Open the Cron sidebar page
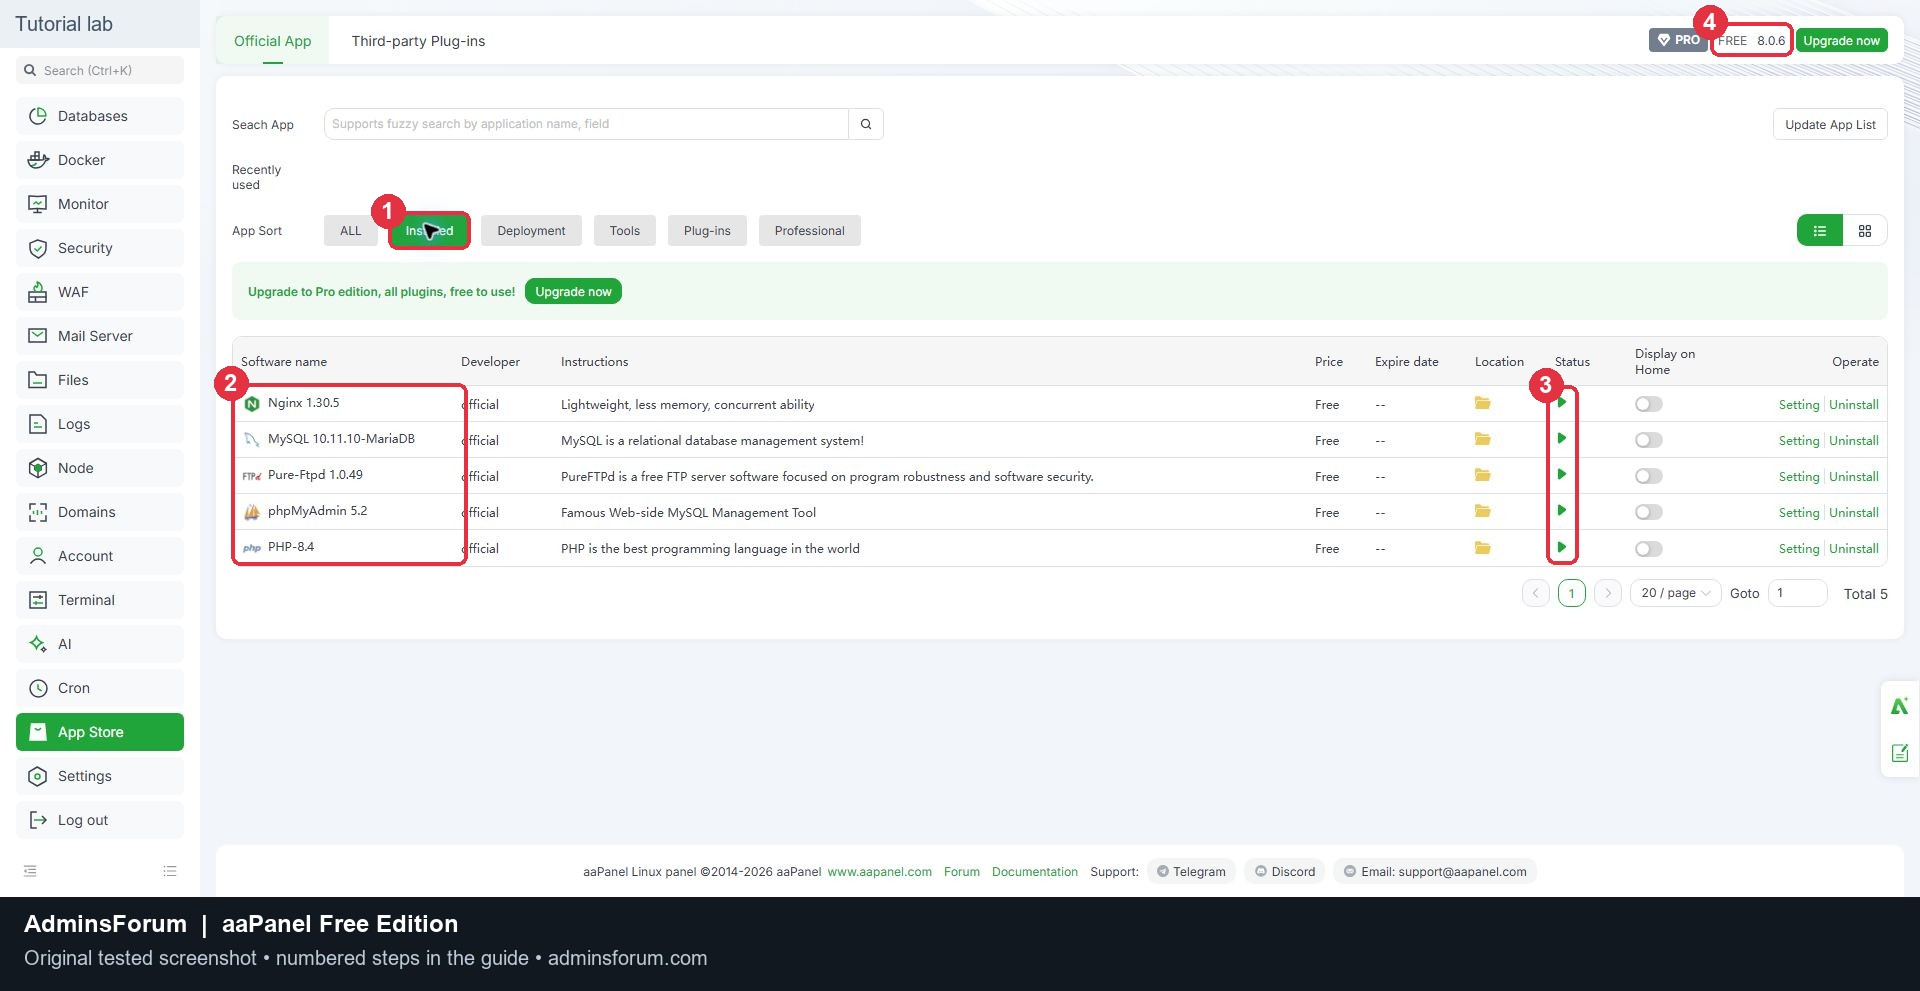Viewport: 1920px width, 991px height. pyautogui.click(x=100, y=688)
